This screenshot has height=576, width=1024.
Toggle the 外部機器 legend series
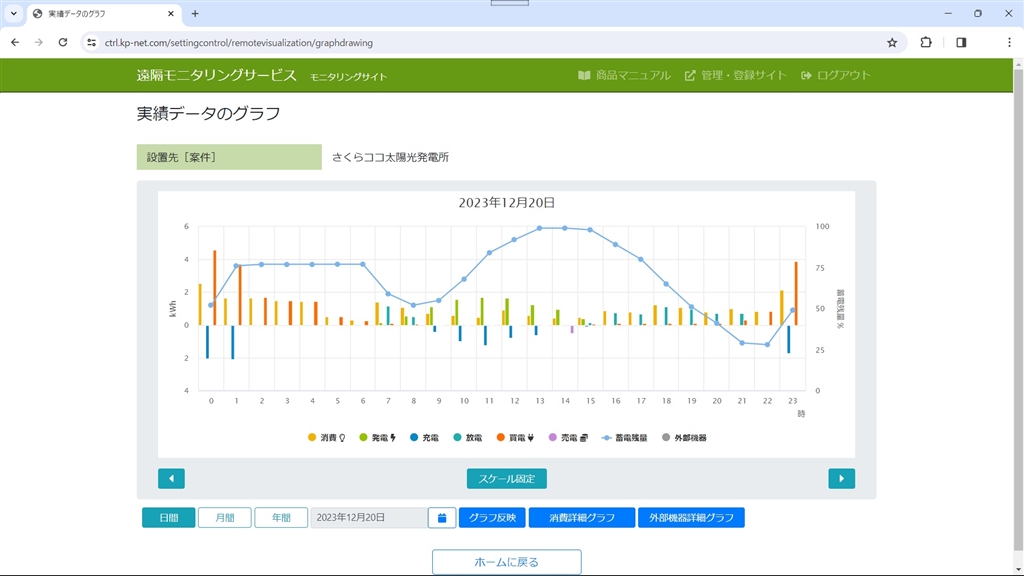pos(684,438)
